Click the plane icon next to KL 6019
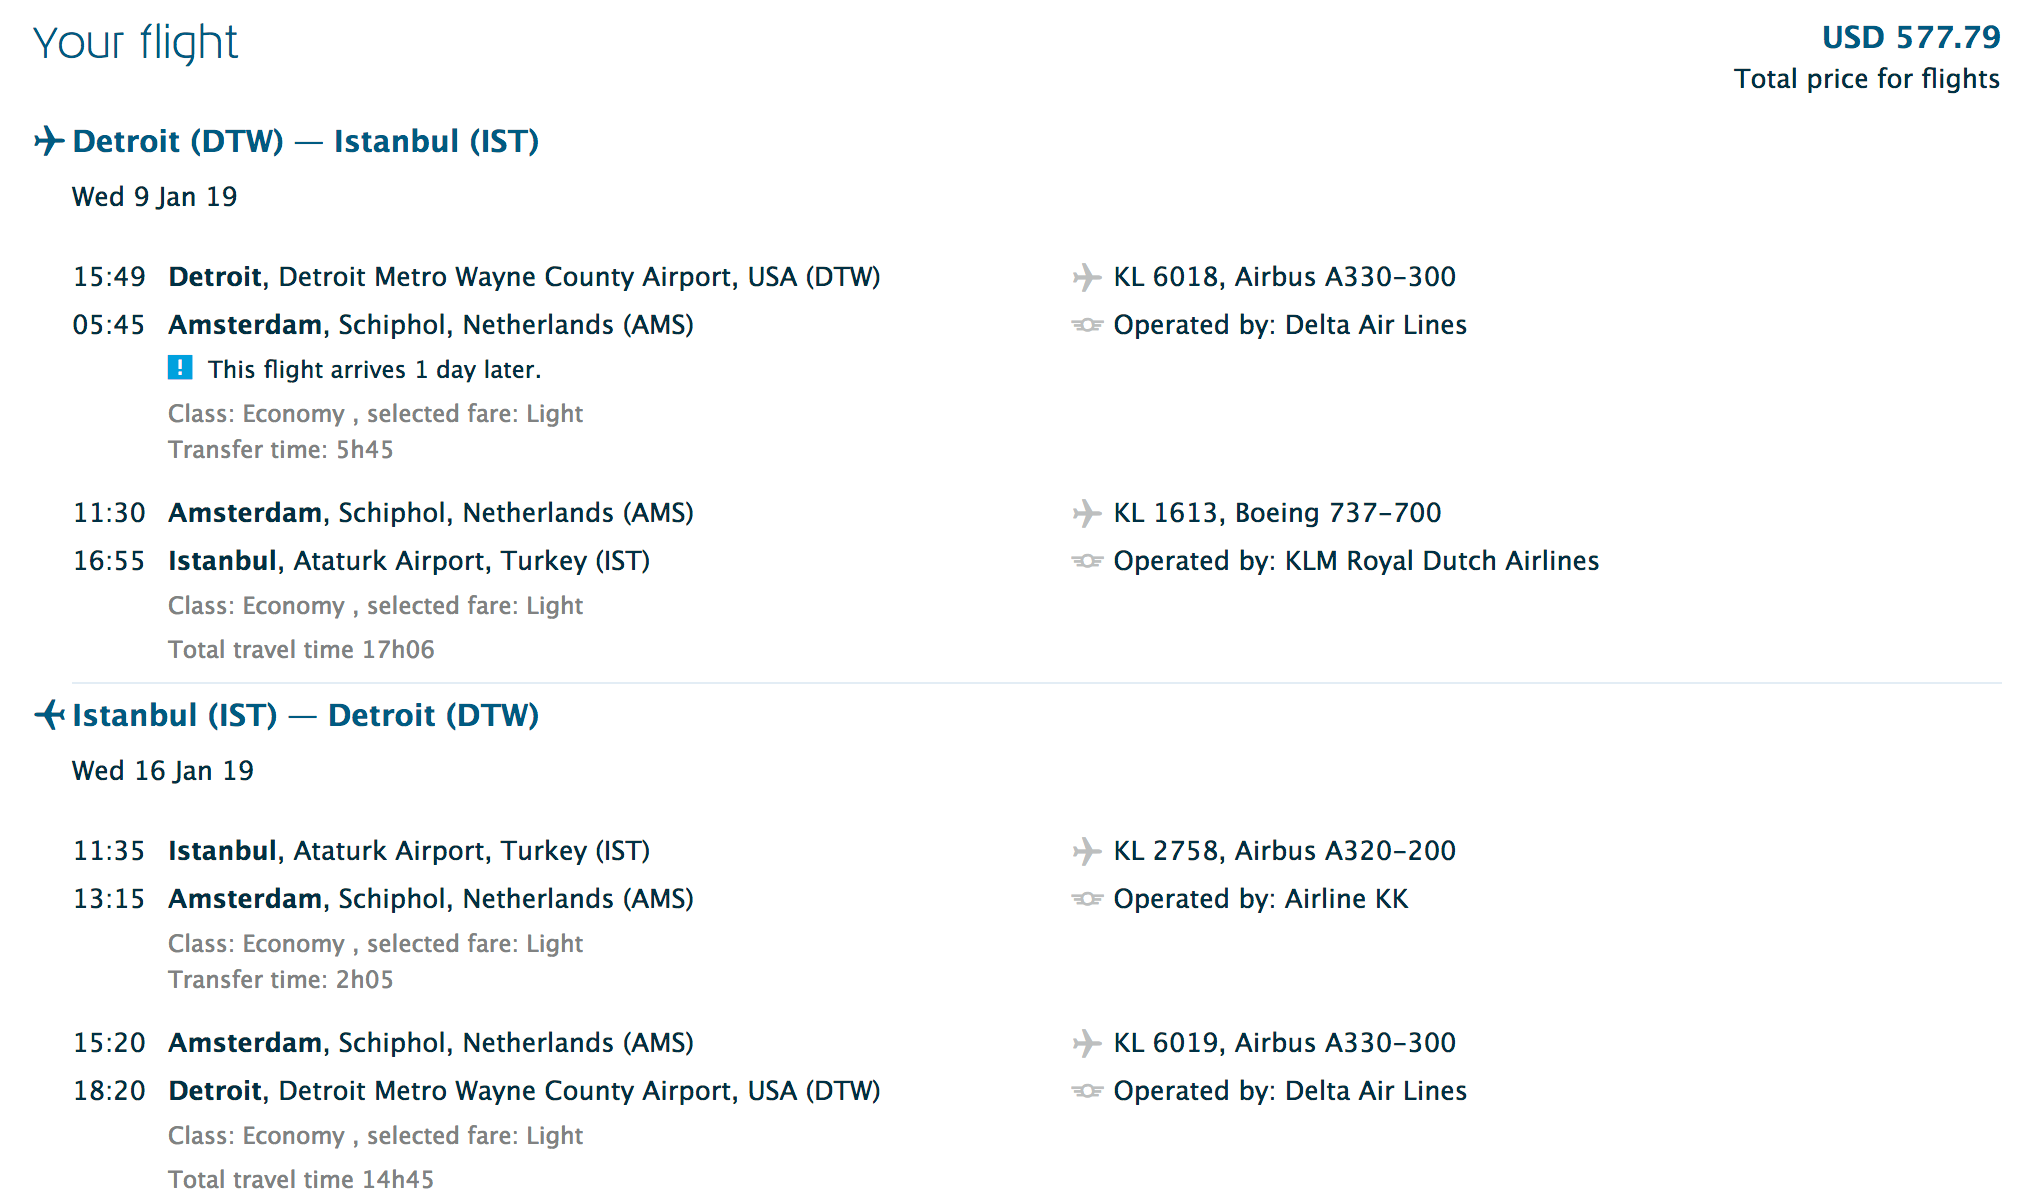The width and height of the screenshot is (2026, 1204). [1087, 1043]
